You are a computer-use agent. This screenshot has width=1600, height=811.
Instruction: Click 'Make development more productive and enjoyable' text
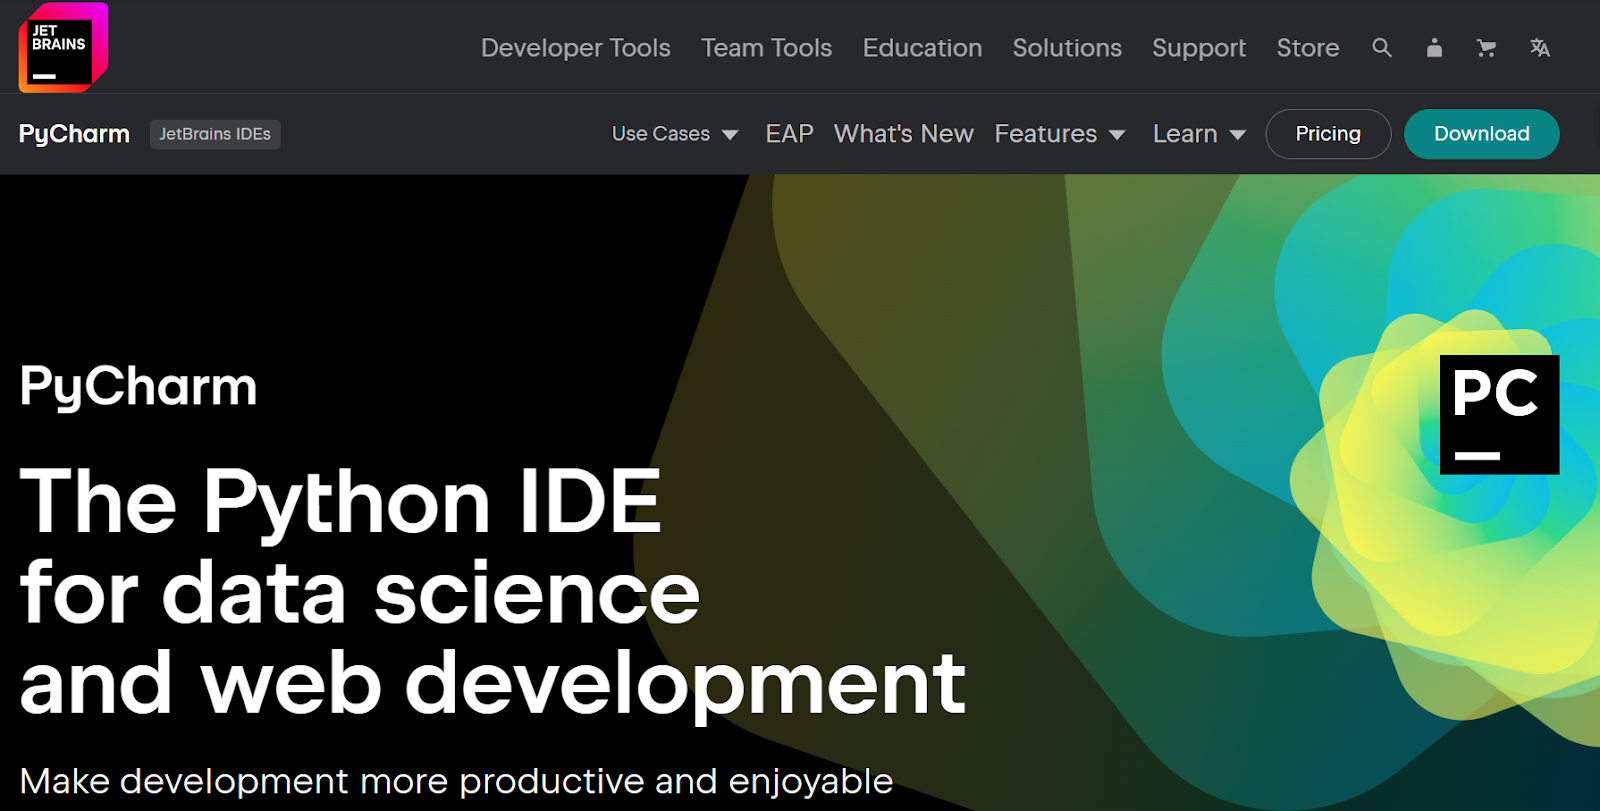pyautogui.click(x=456, y=781)
